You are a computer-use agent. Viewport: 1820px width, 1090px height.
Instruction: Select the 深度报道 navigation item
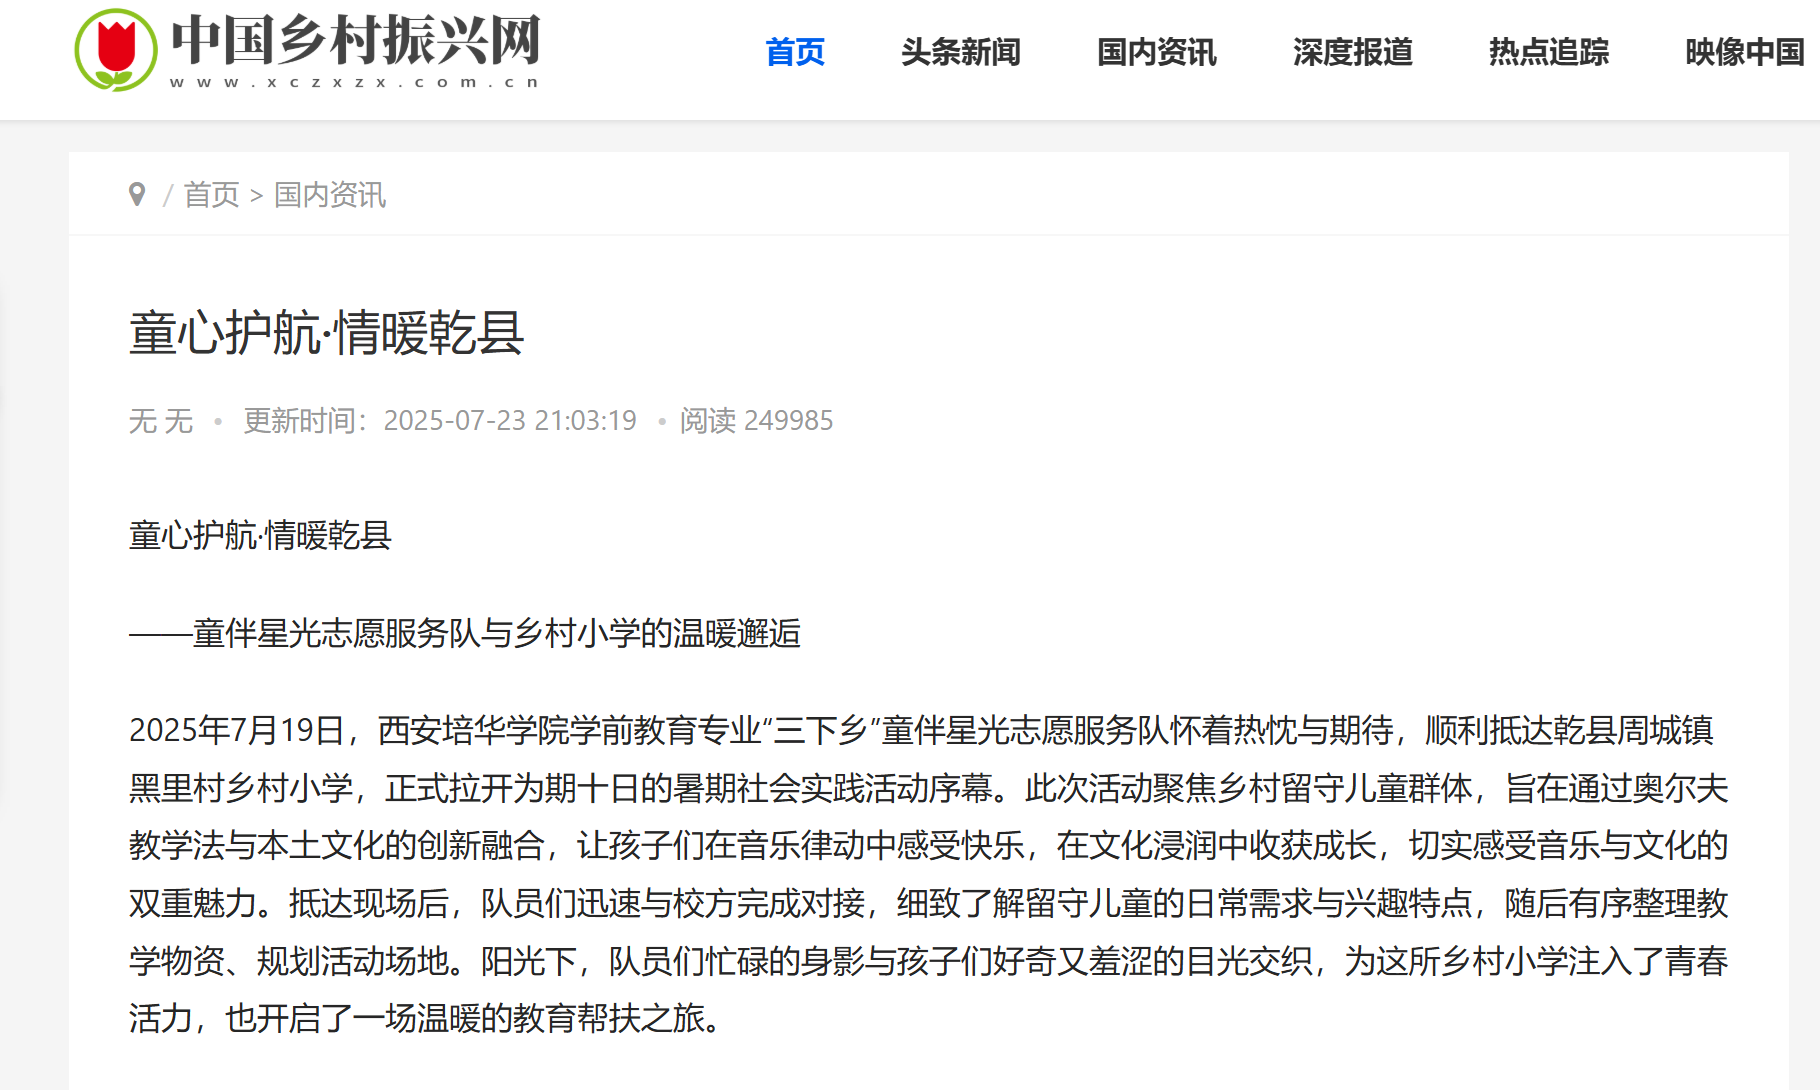[1353, 52]
